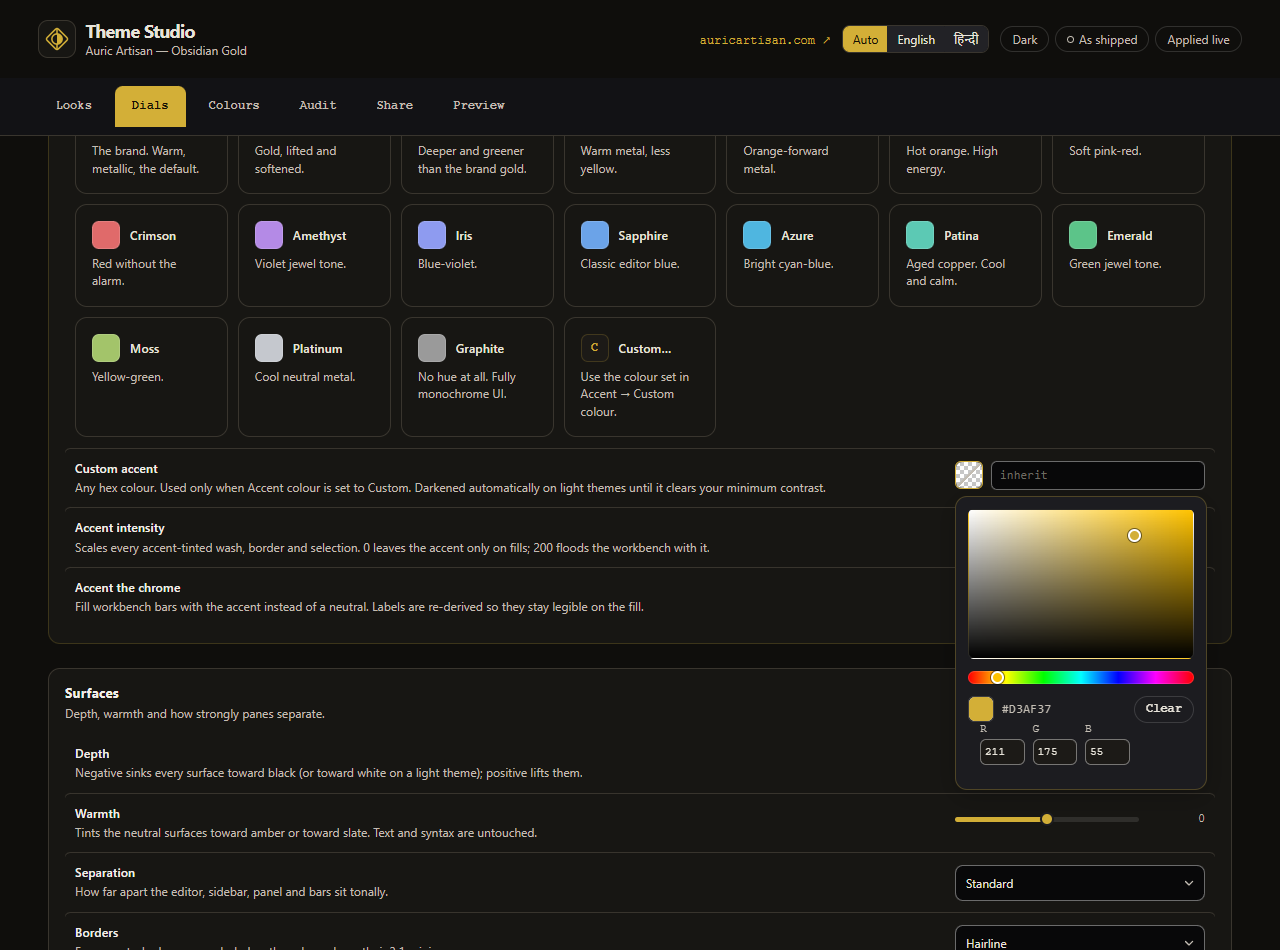Viewport: 1280px width, 950px height.
Task: Pick the Platinum accent colour
Action: point(314,377)
